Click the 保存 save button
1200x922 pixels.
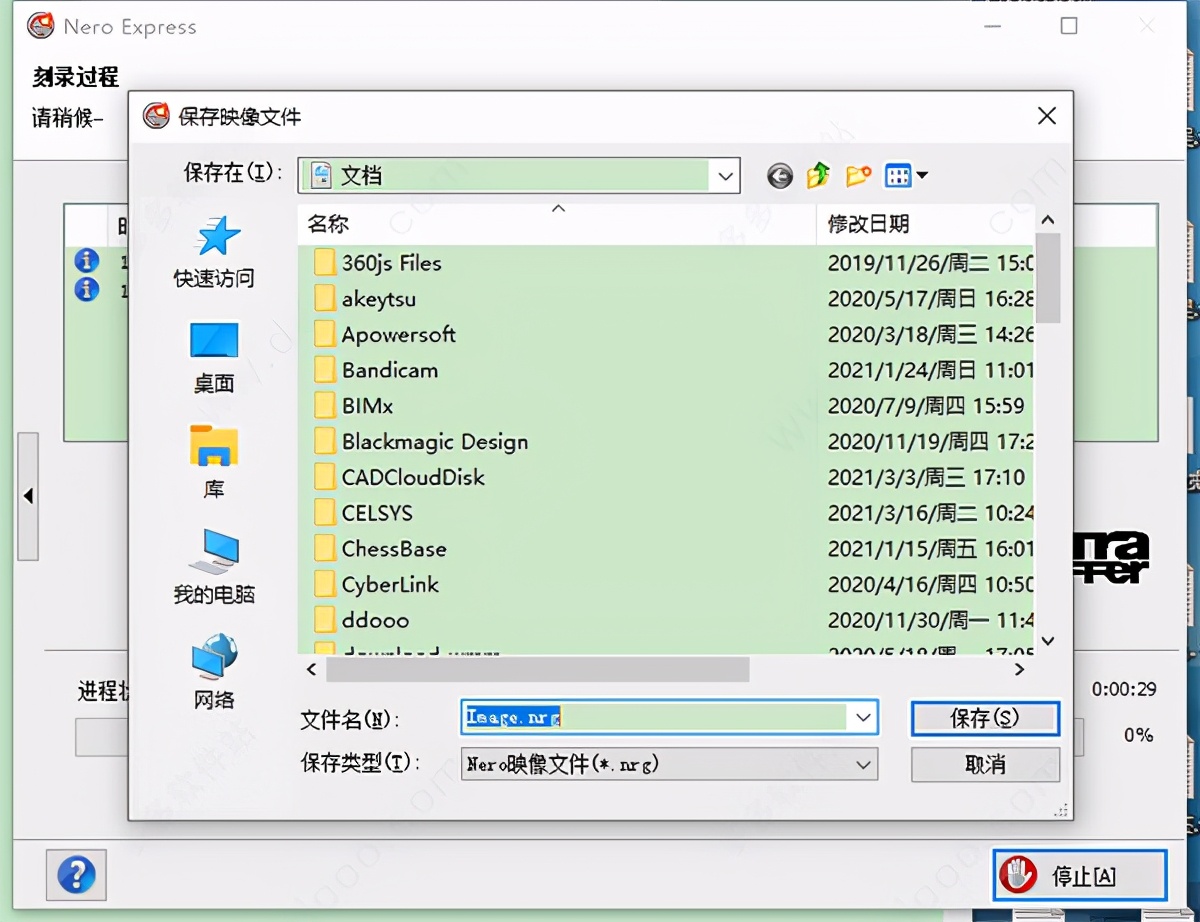tap(985, 717)
